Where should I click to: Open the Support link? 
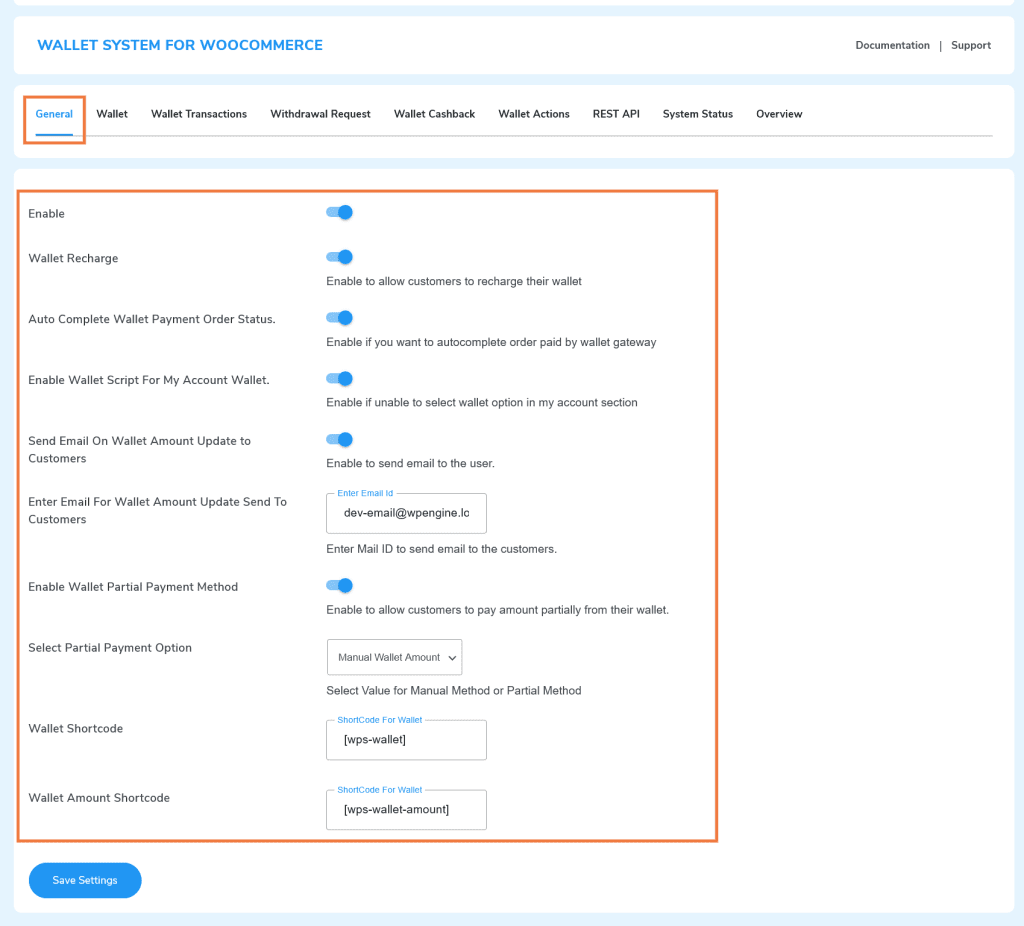(970, 45)
